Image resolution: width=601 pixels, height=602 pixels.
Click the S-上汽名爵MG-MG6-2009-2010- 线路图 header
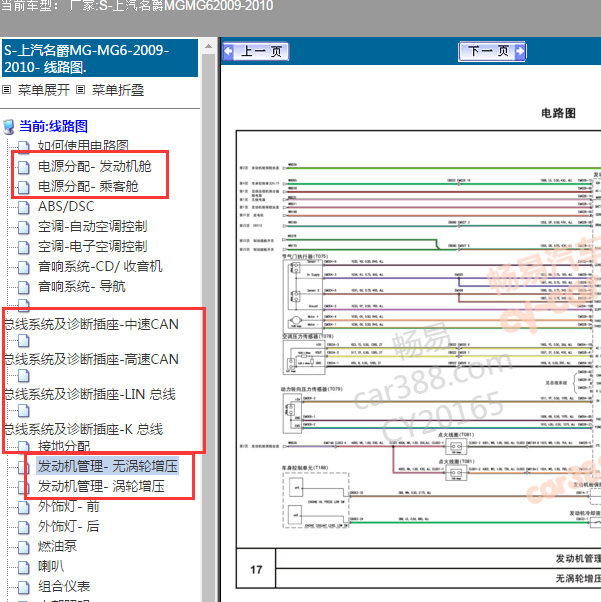100,58
